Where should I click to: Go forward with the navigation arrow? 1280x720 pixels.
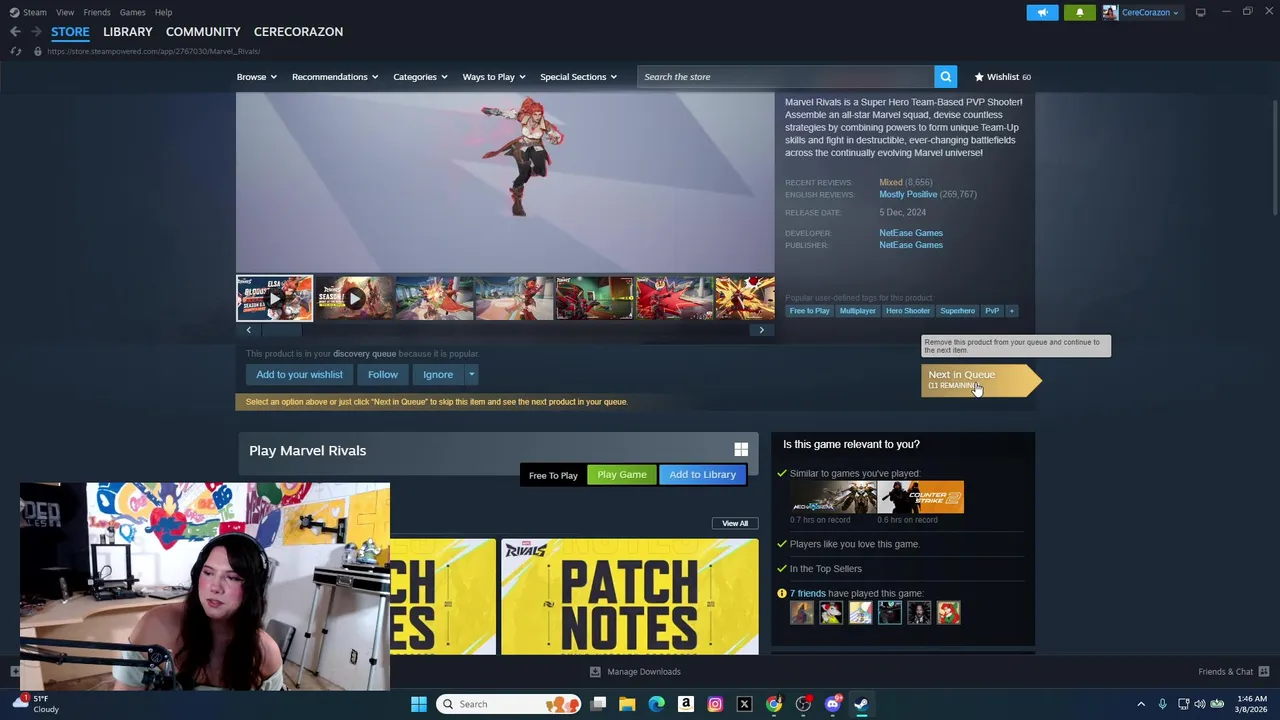click(x=36, y=32)
